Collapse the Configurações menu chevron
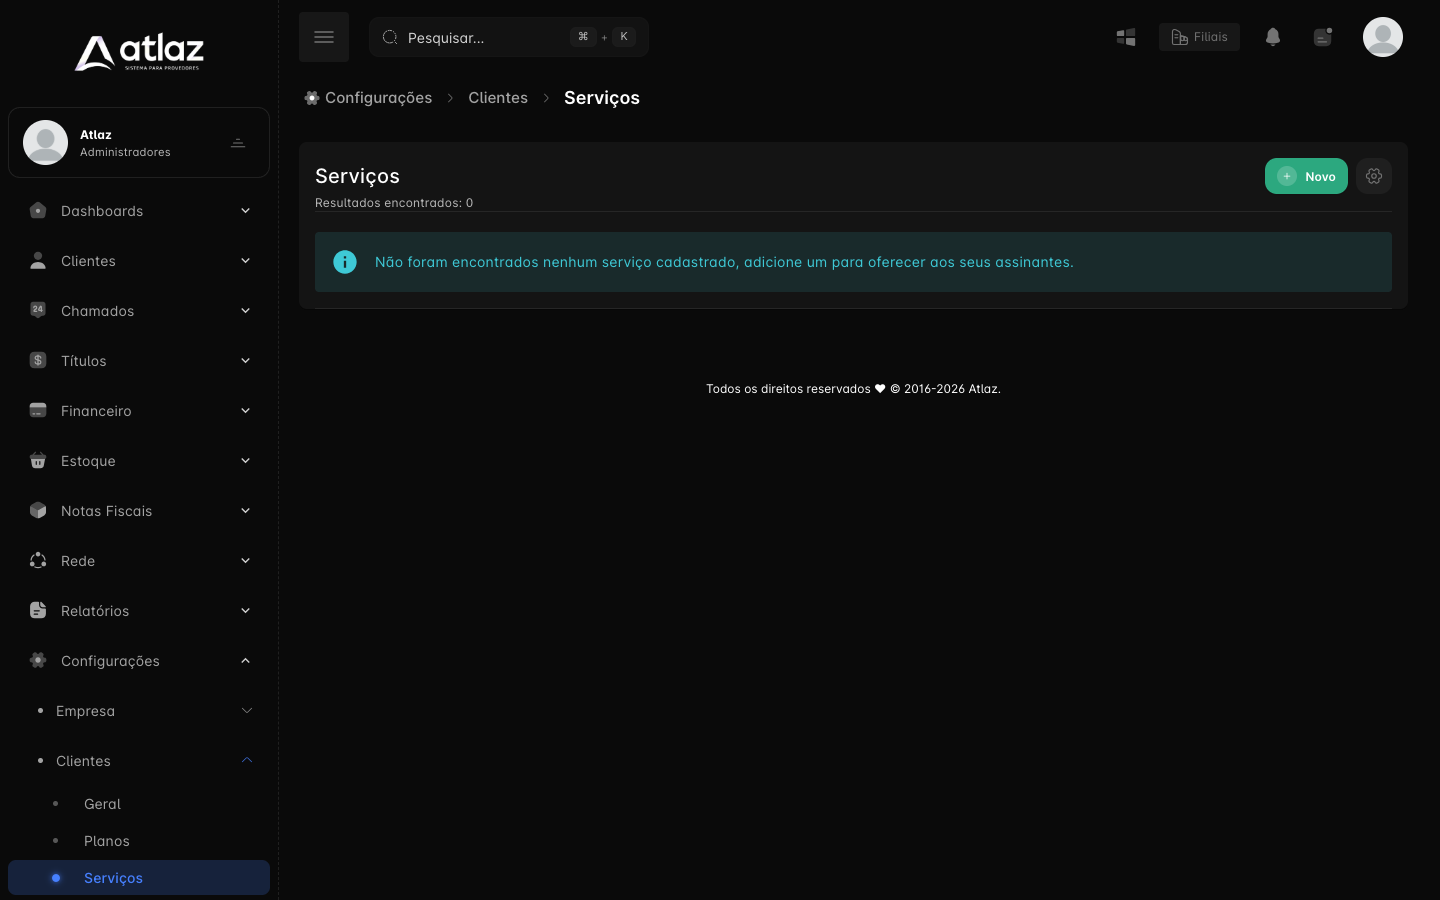1440x900 pixels. click(245, 660)
